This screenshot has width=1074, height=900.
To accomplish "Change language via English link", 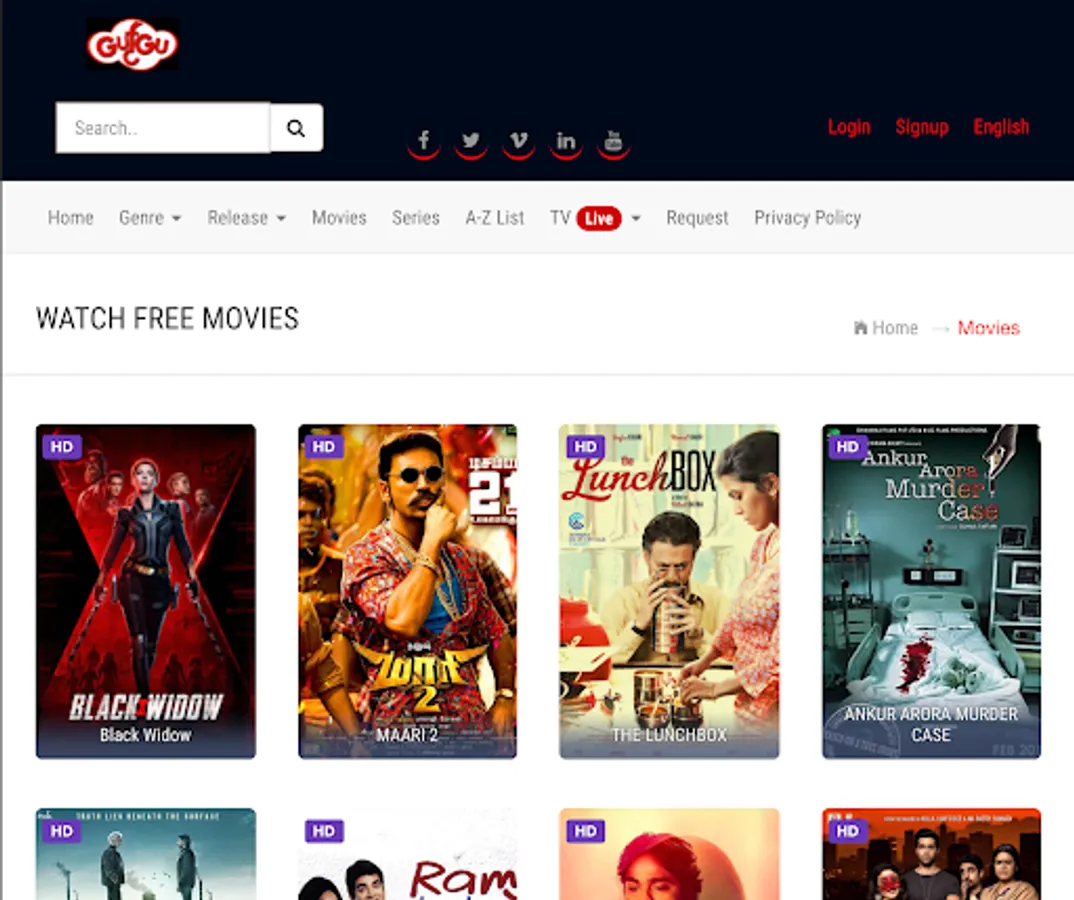I will pyautogui.click(x=1001, y=127).
